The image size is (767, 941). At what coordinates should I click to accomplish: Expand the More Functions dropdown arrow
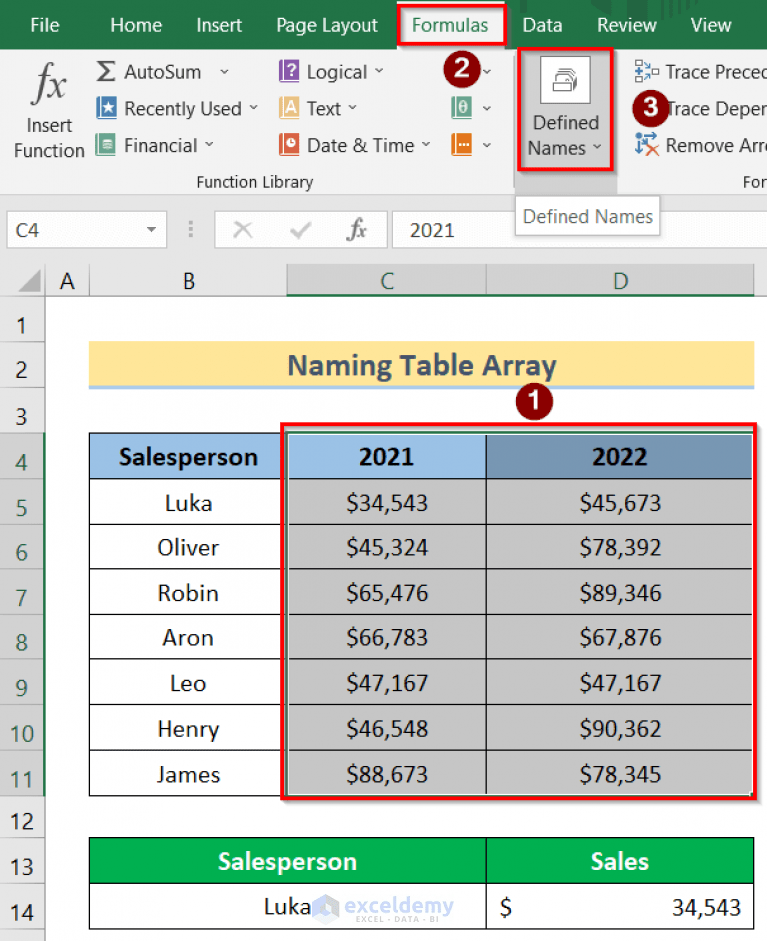(487, 145)
